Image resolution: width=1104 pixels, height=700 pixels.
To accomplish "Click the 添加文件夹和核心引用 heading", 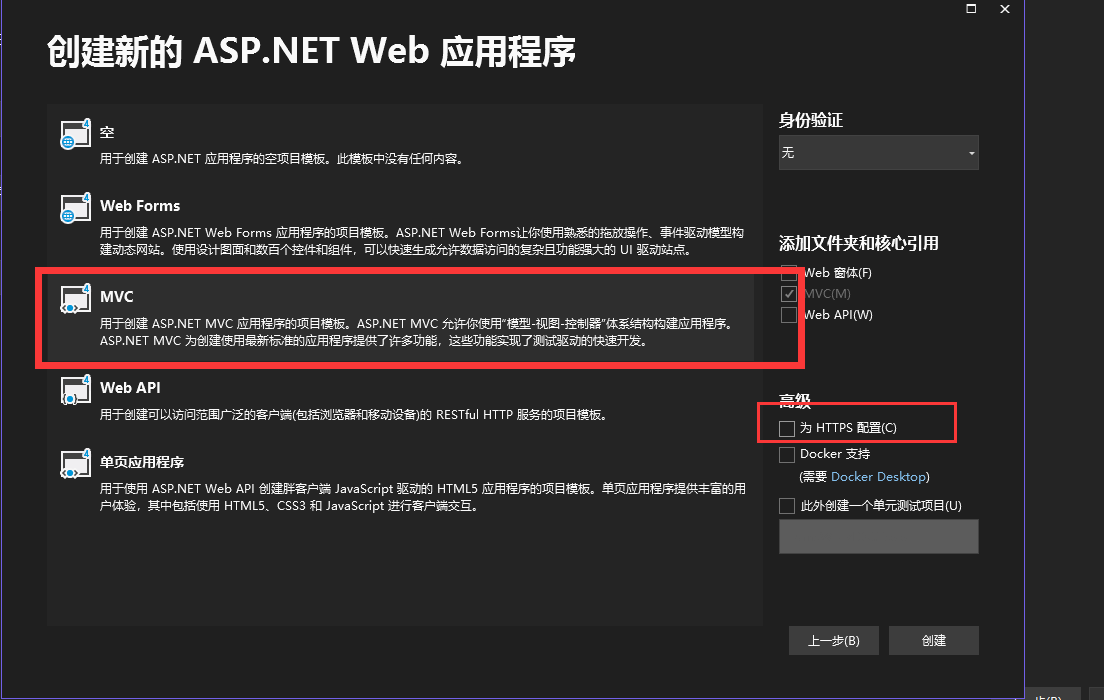I will pyautogui.click(x=858, y=244).
